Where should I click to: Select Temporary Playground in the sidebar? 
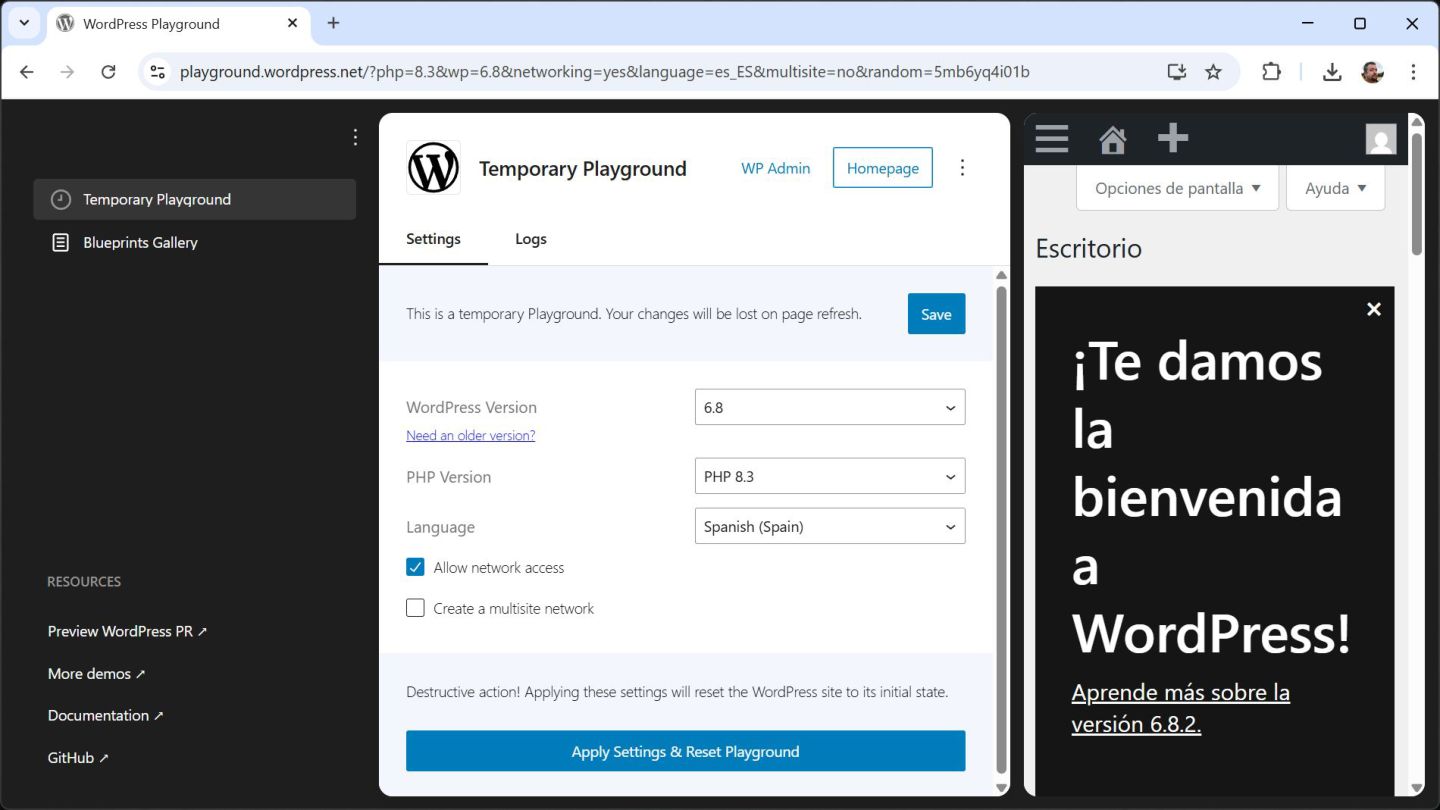pyautogui.click(x=195, y=199)
